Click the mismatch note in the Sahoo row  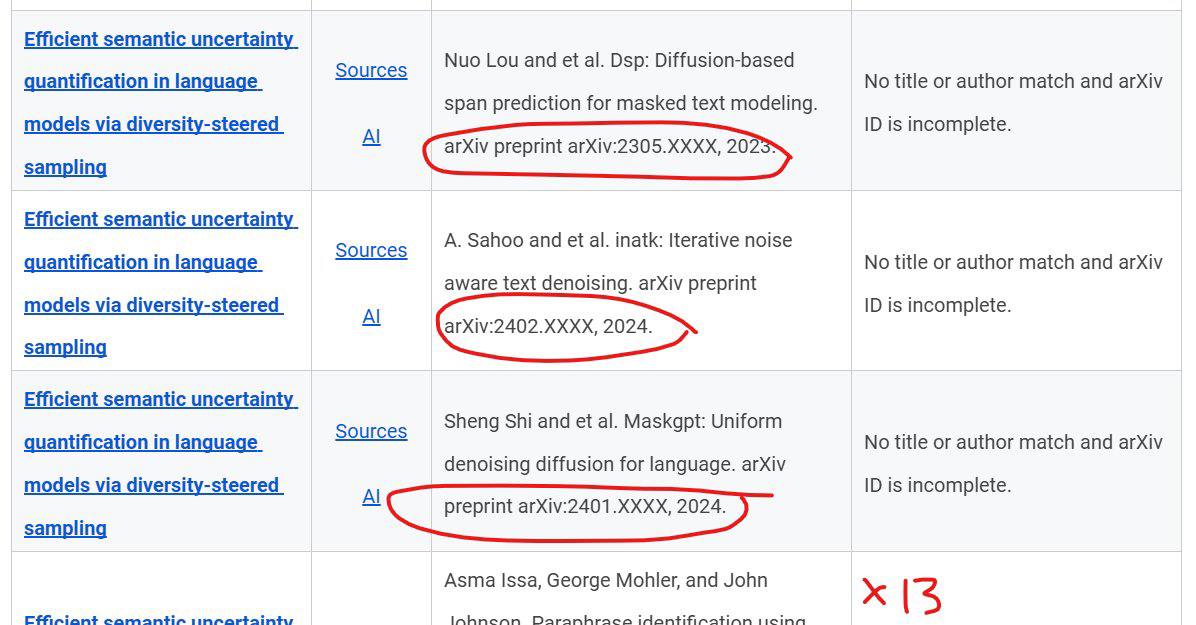[x=1013, y=283]
